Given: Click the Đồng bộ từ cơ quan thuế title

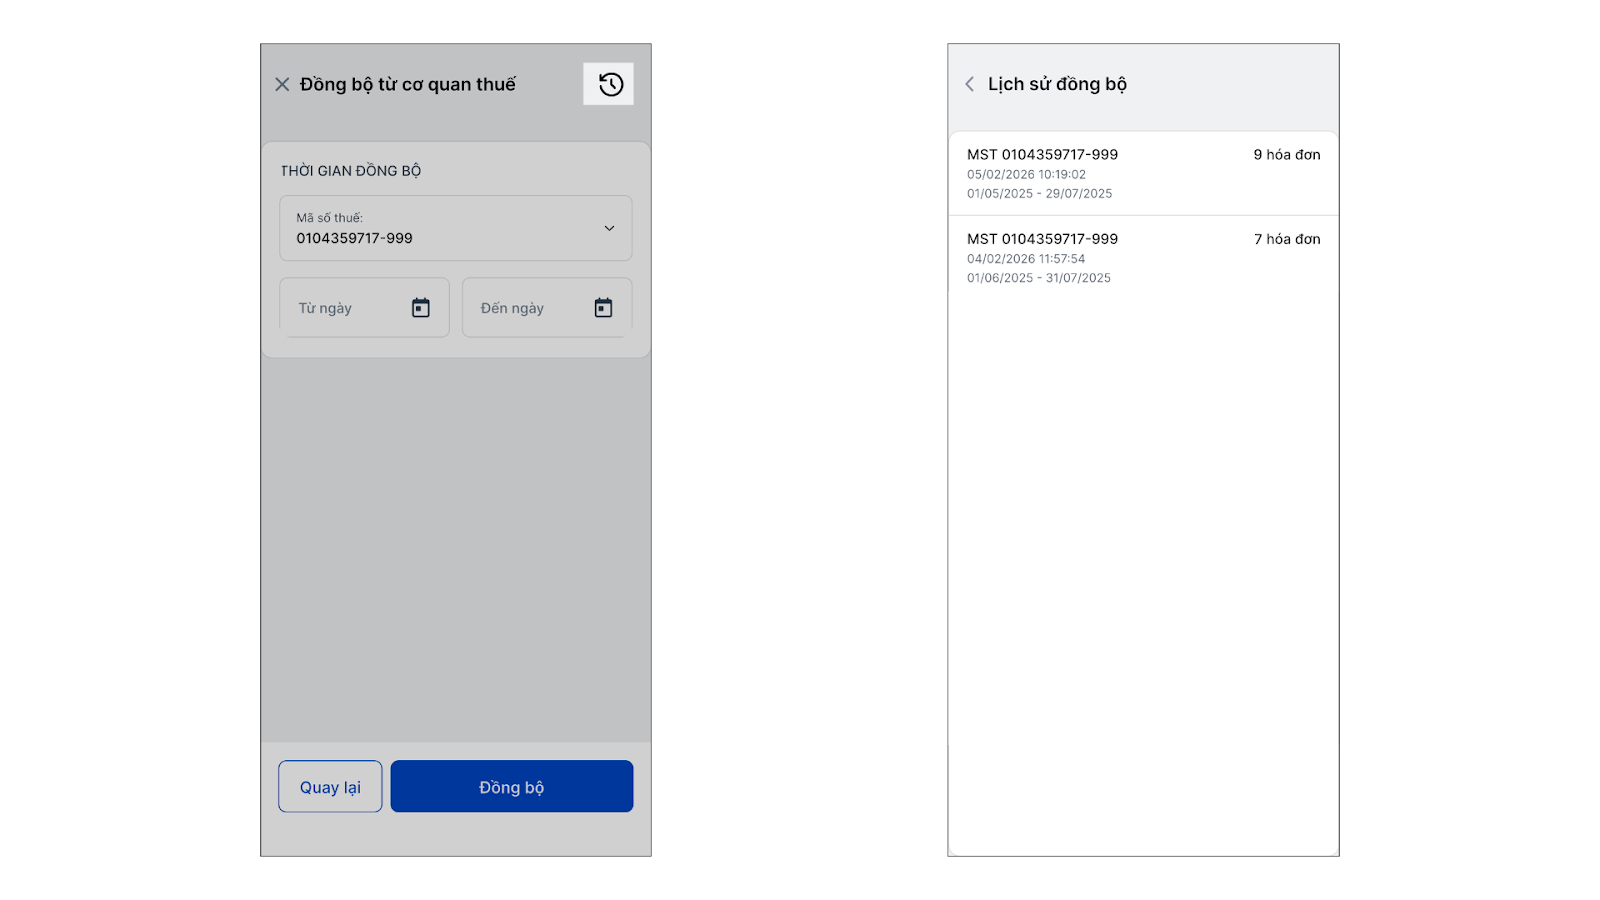Looking at the screenshot, I should click(407, 85).
